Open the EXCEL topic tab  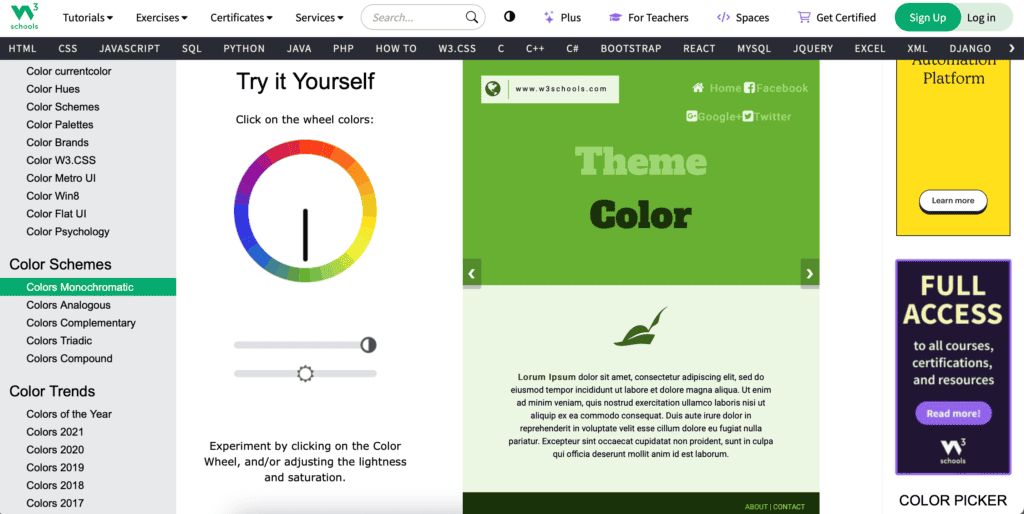pyautogui.click(x=870, y=48)
